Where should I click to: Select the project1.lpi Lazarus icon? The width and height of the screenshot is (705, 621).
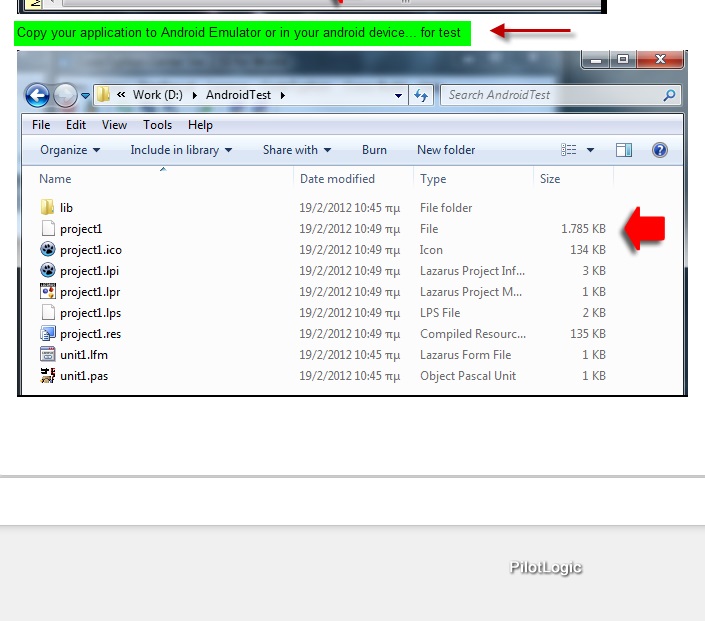coord(48,270)
